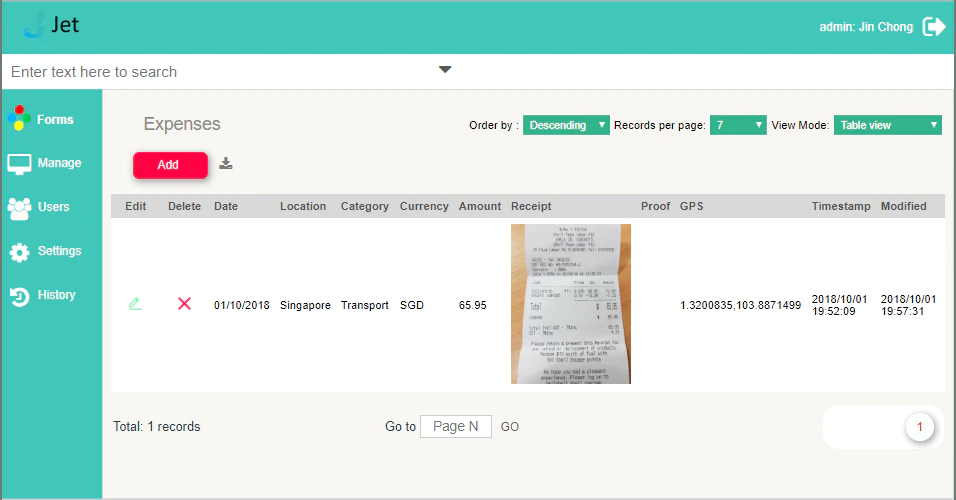Open the Table view mode dropdown
The image size is (956, 500).
(x=887, y=125)
